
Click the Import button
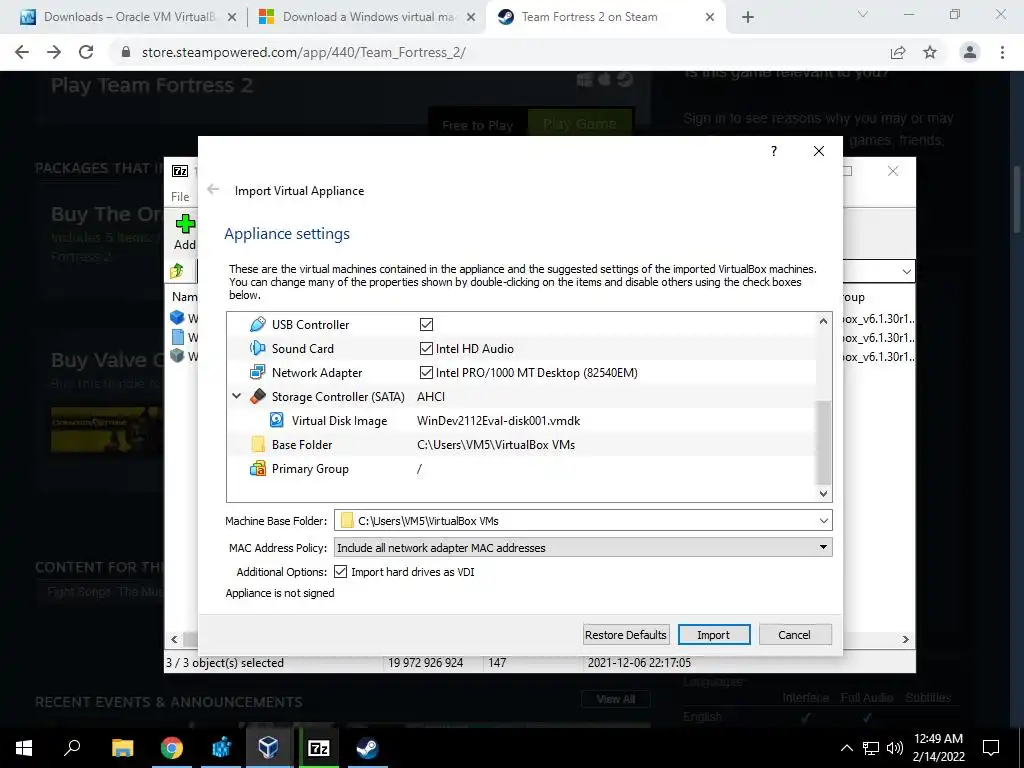point(714,635)
